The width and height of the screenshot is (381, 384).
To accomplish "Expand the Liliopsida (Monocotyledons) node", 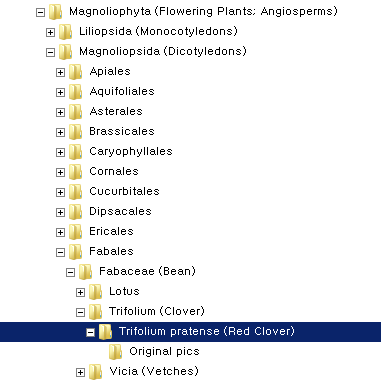I will coord(50,32).
